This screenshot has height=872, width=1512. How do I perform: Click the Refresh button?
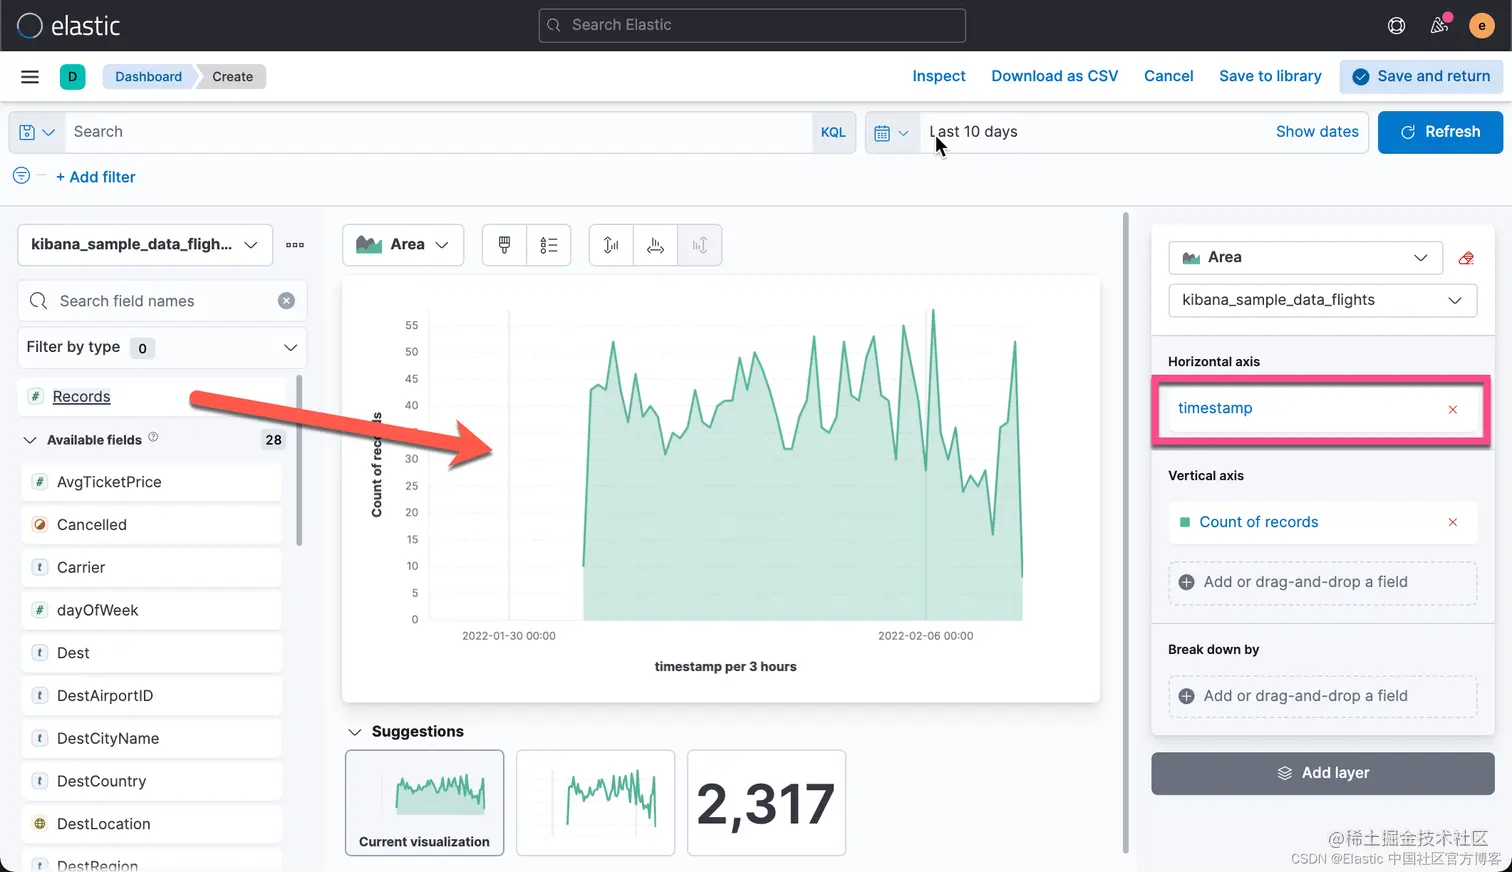(x=1440, y=132)
